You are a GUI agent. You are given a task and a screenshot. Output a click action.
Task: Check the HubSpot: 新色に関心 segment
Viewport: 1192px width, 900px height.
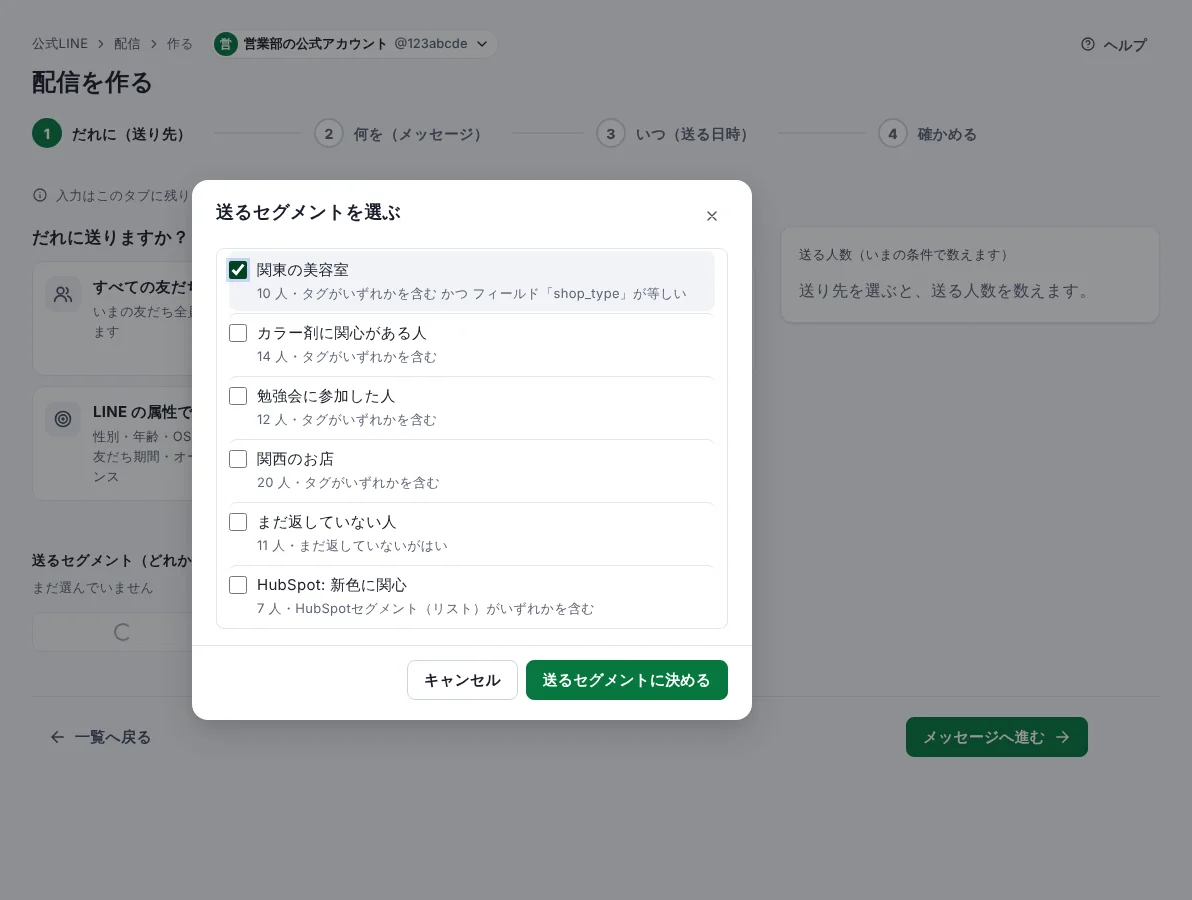pos(238,585)
